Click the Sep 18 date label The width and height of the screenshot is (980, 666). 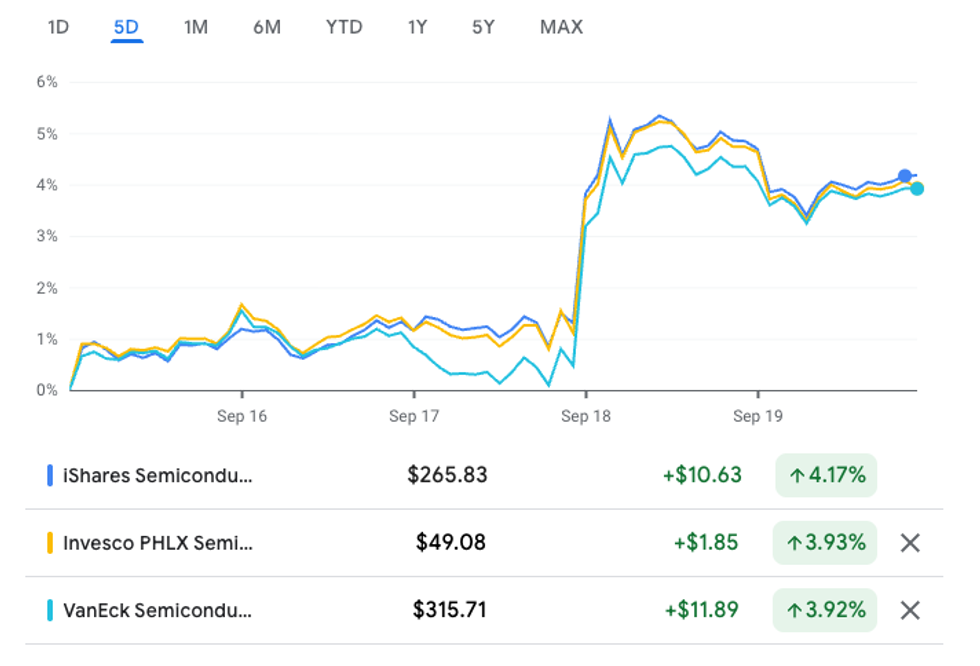pos(586,417)
